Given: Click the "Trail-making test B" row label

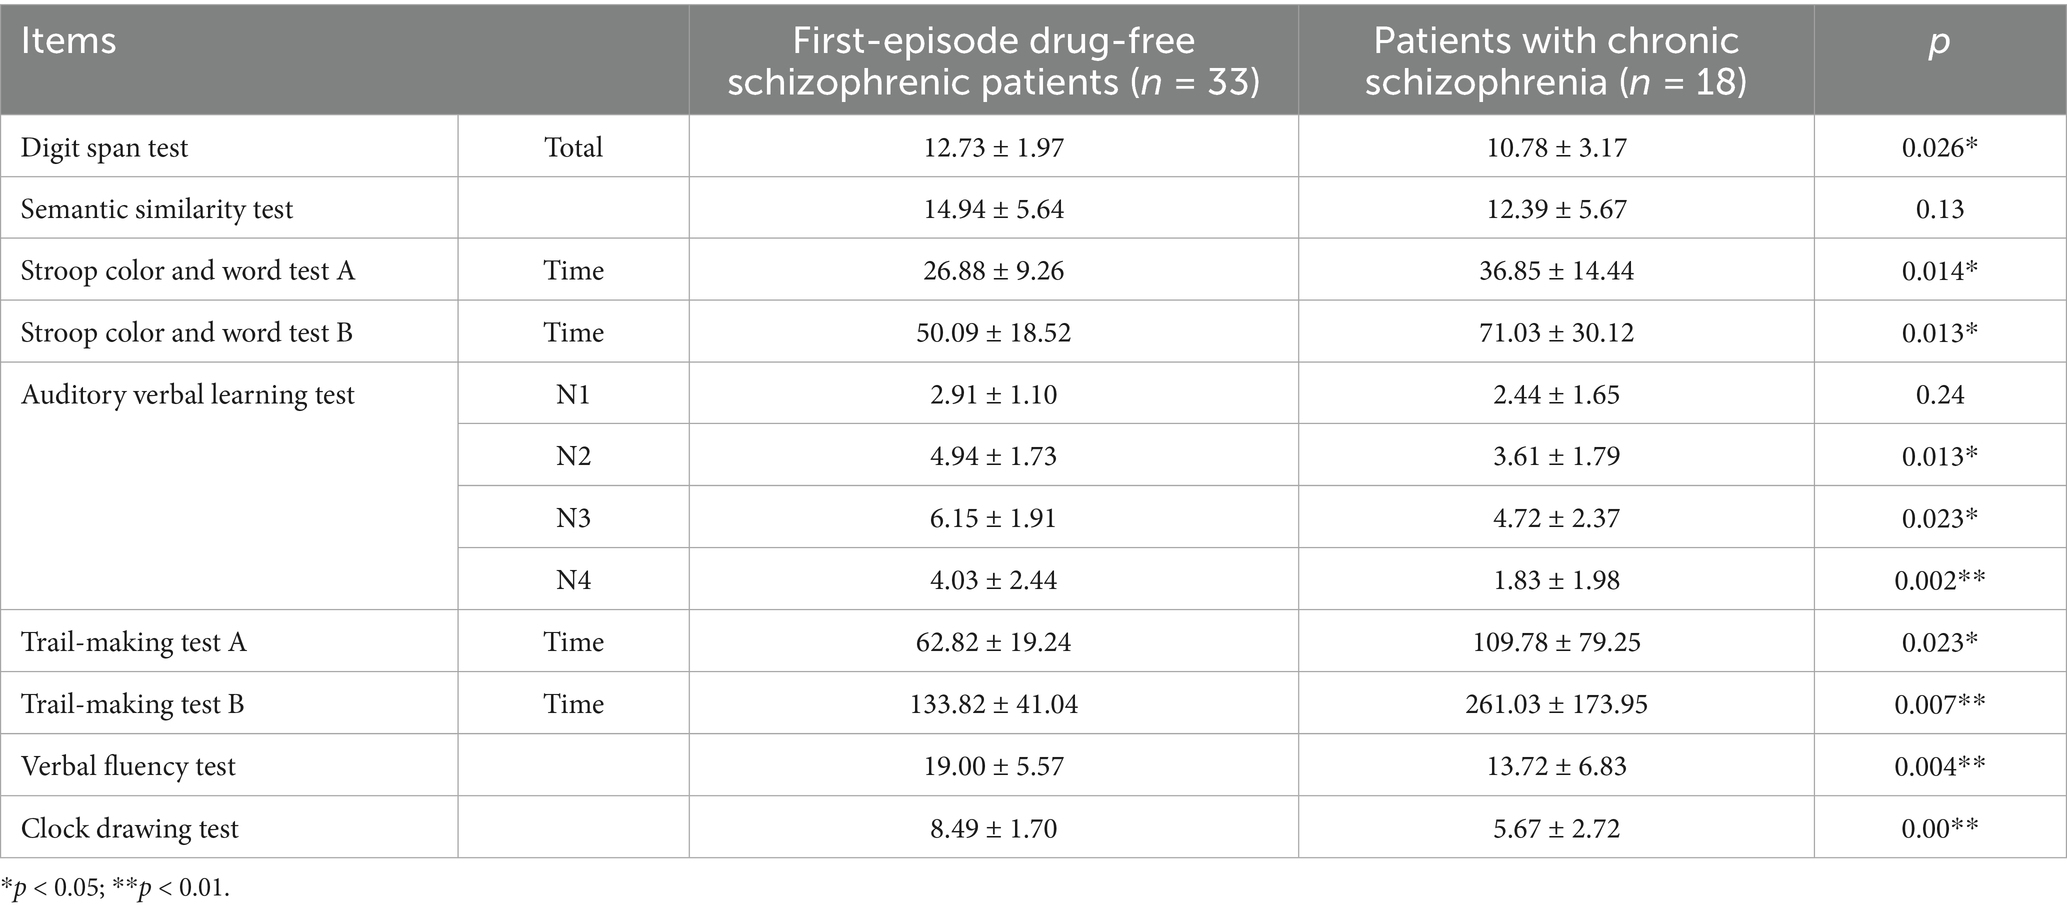Looking at the screenshot, I should click(x=133, y=704).
